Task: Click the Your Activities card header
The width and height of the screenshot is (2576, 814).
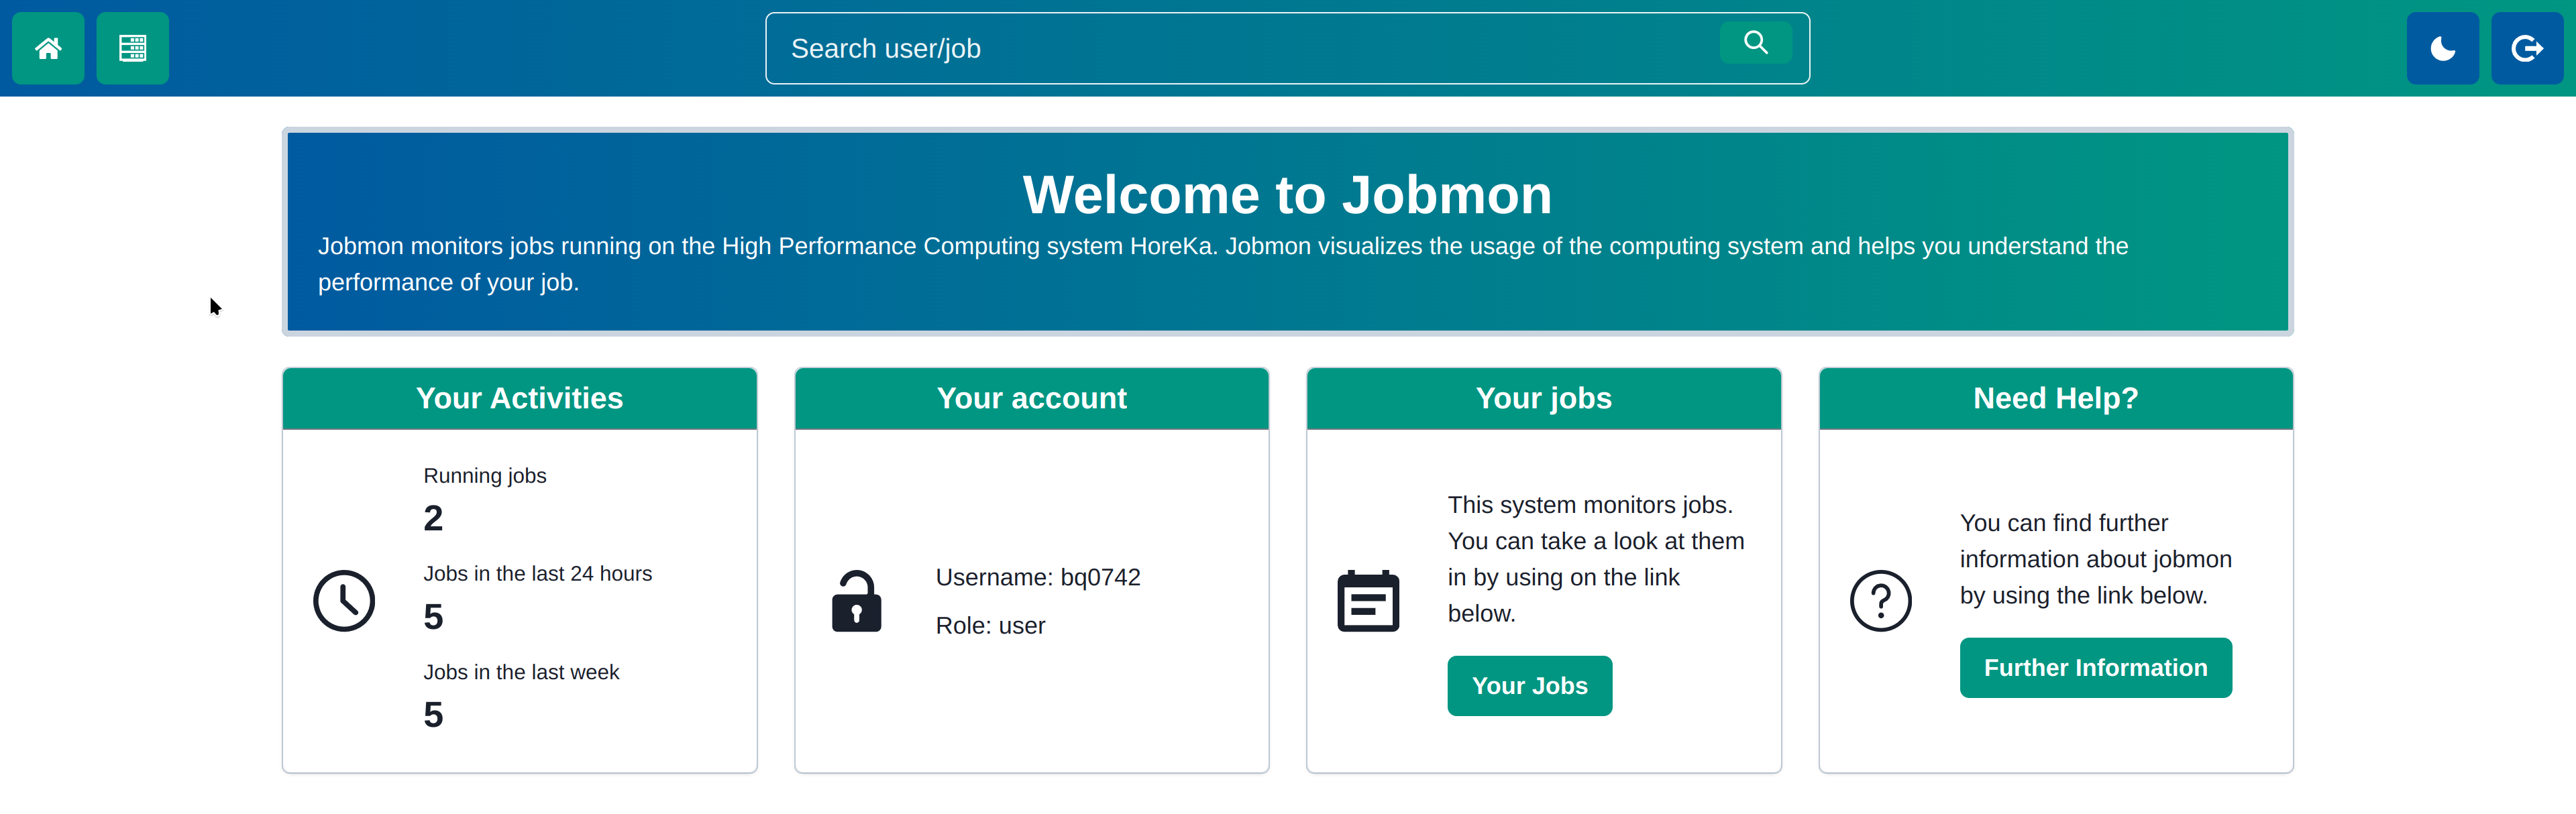Action: pos(519,398)
